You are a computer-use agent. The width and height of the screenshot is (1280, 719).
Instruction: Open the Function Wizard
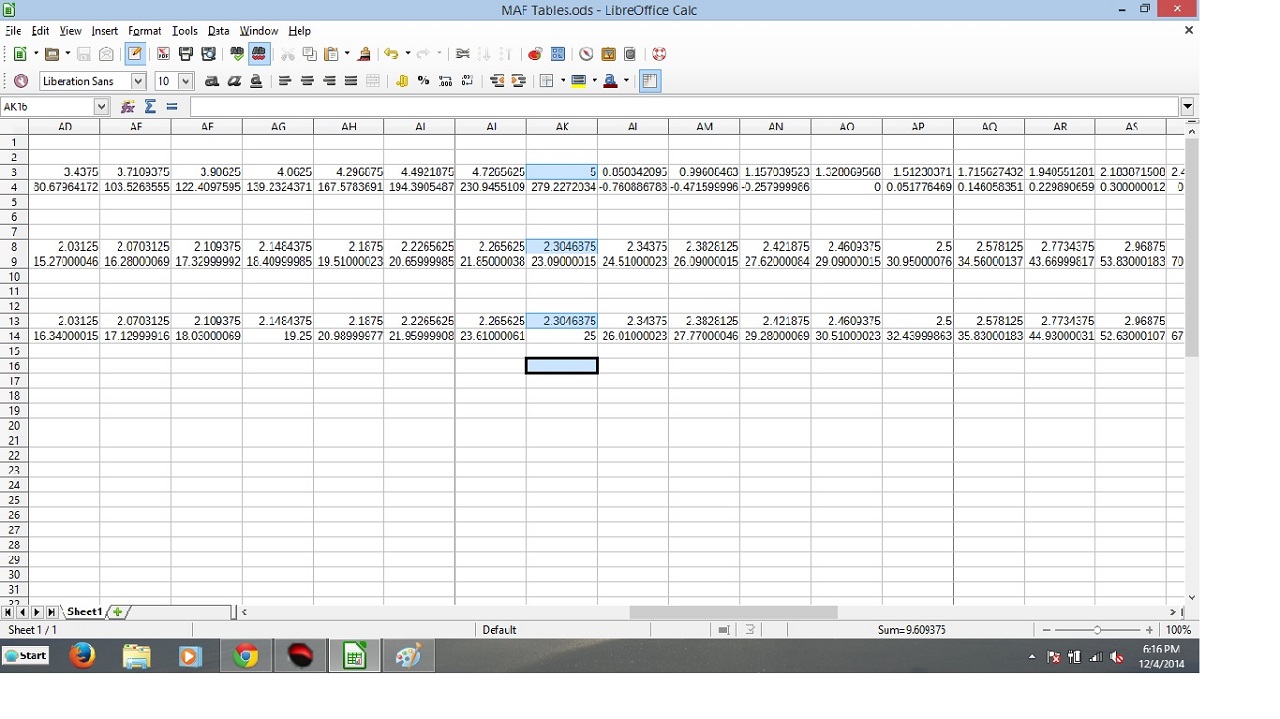pos(128,107)
